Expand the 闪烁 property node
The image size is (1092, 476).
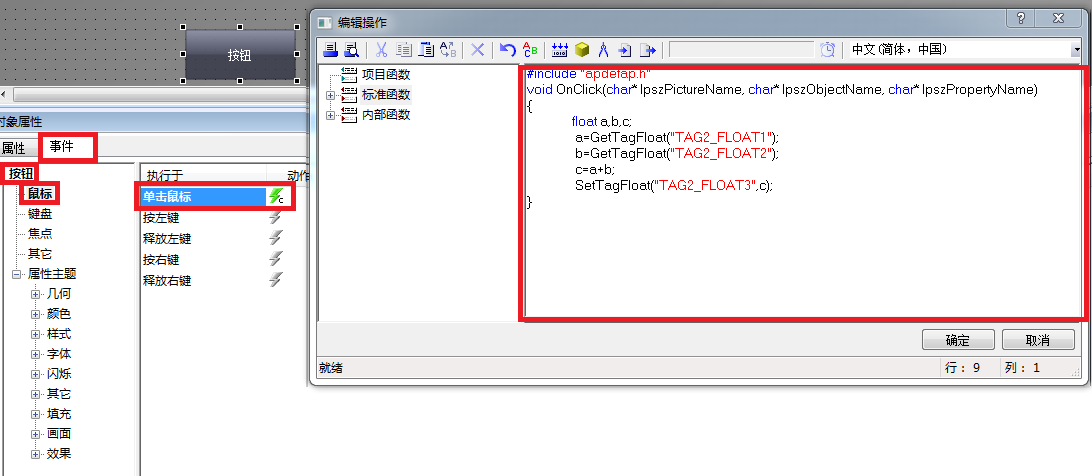pos(36,374)
